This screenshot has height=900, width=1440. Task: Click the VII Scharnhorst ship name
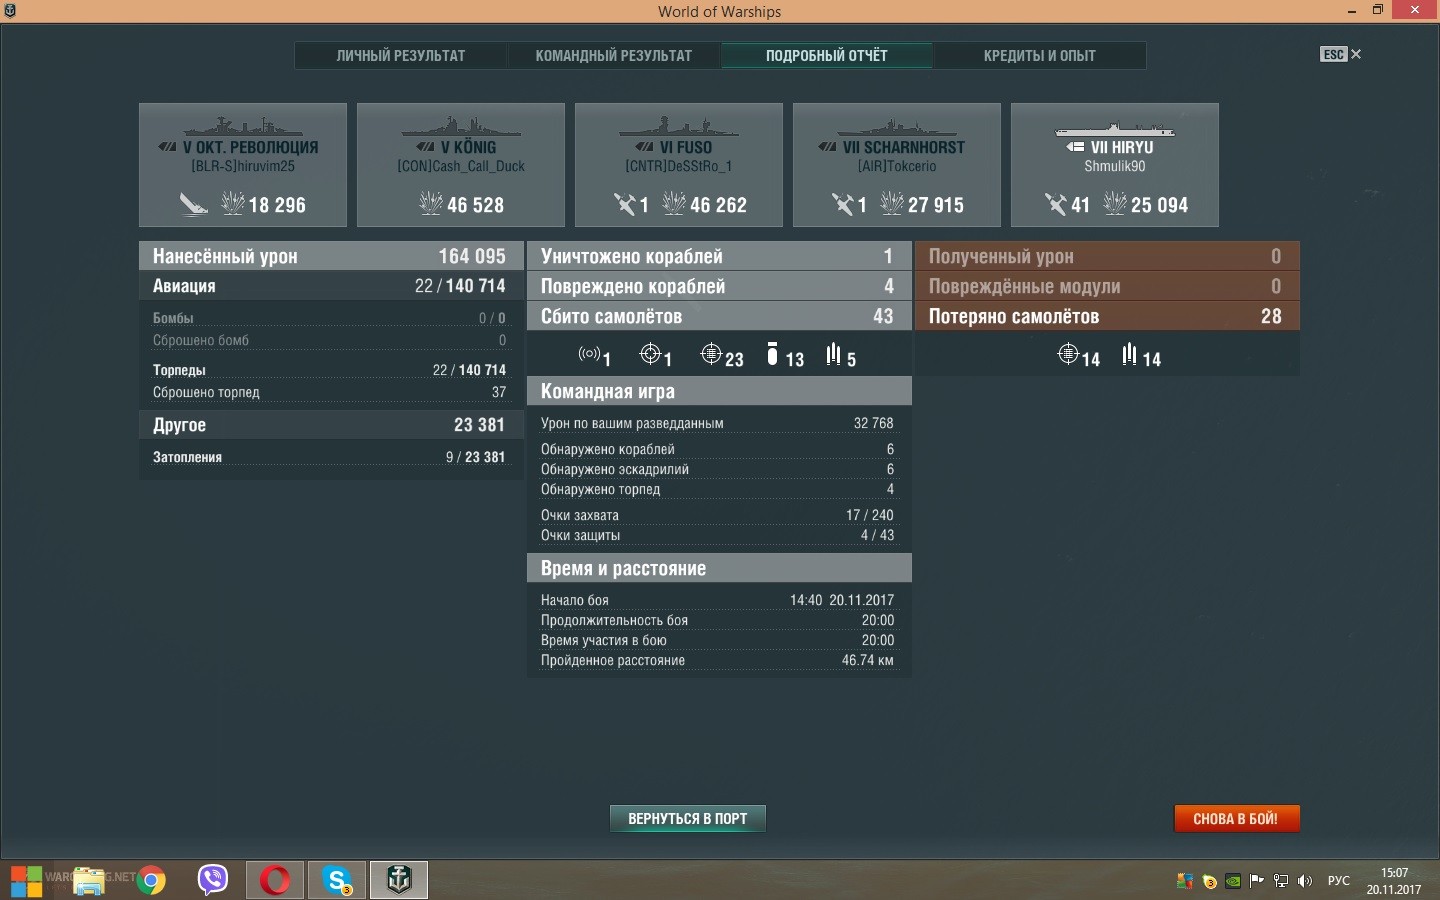pos(904,147)
